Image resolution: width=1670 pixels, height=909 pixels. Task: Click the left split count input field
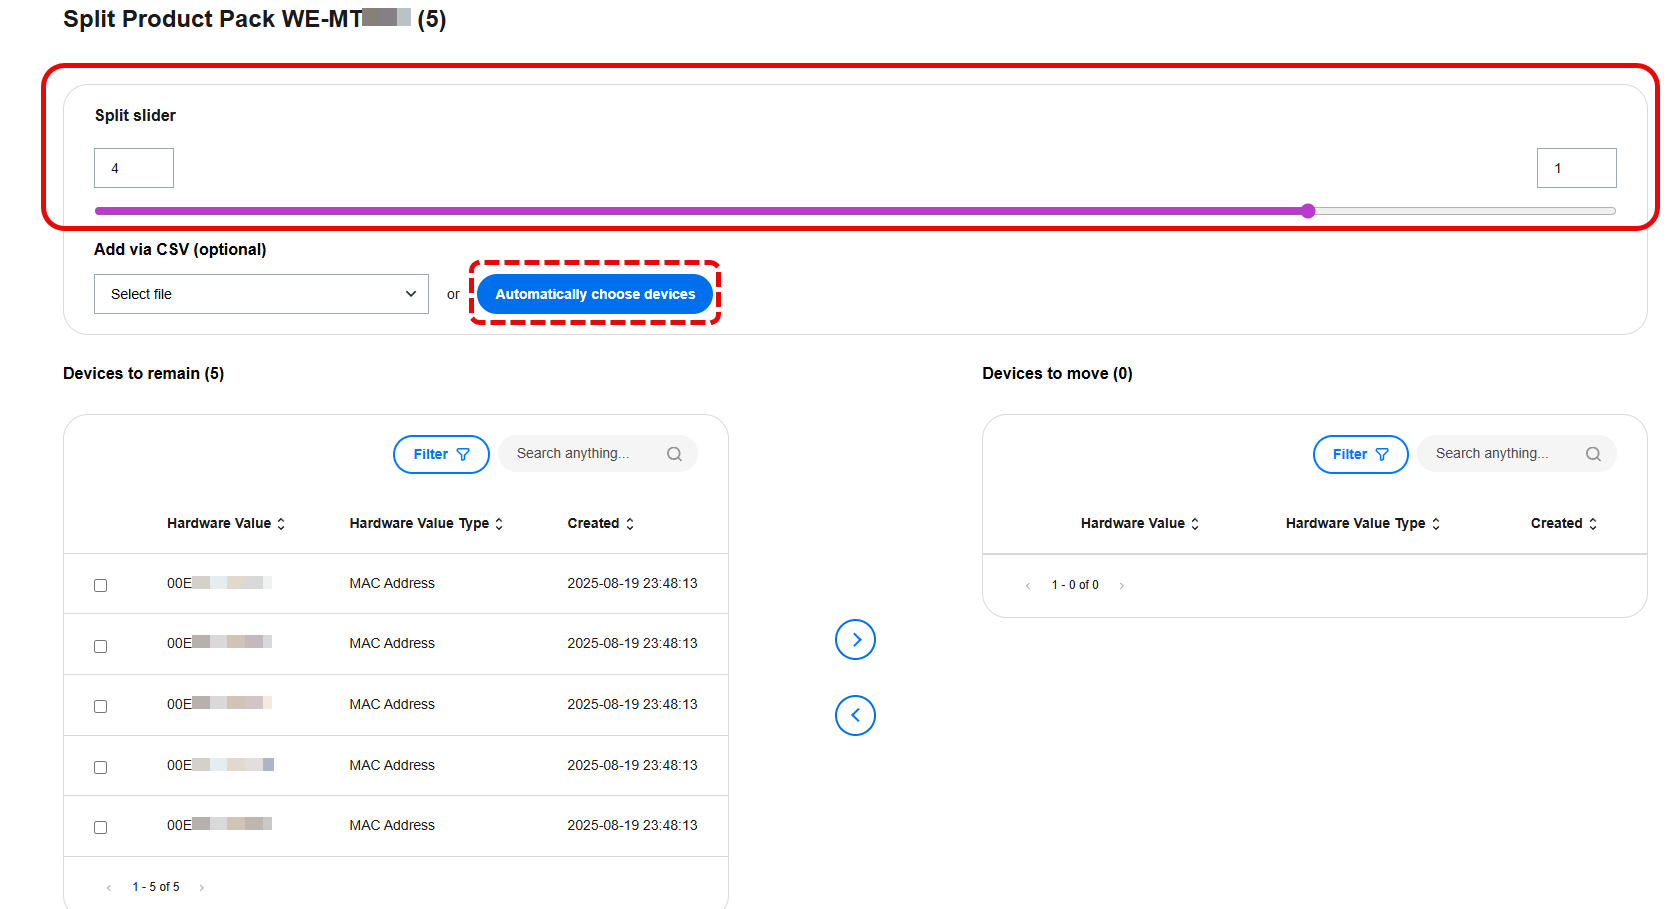[x=134, y=168]
